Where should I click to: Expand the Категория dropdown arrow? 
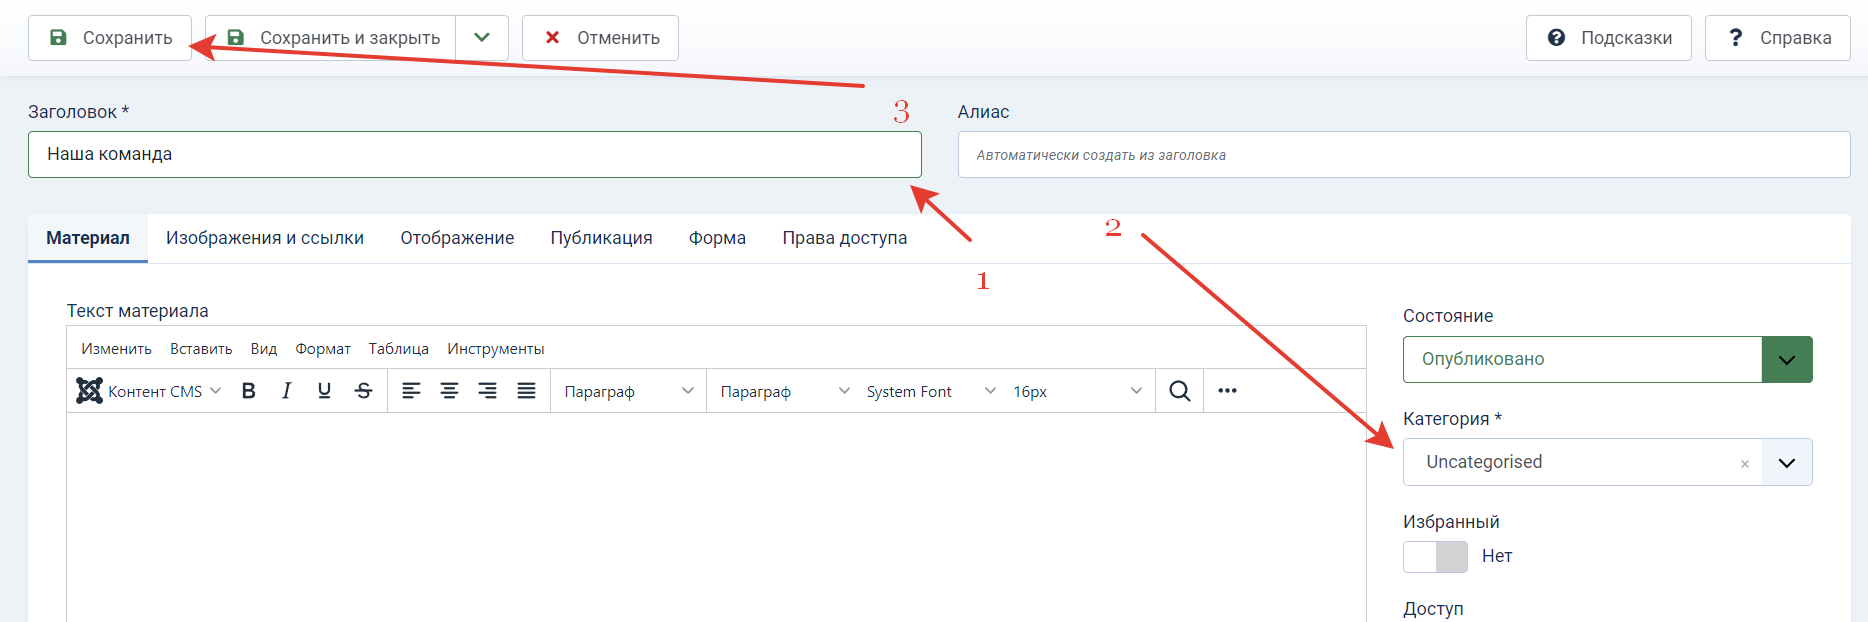pos(1787,462)
